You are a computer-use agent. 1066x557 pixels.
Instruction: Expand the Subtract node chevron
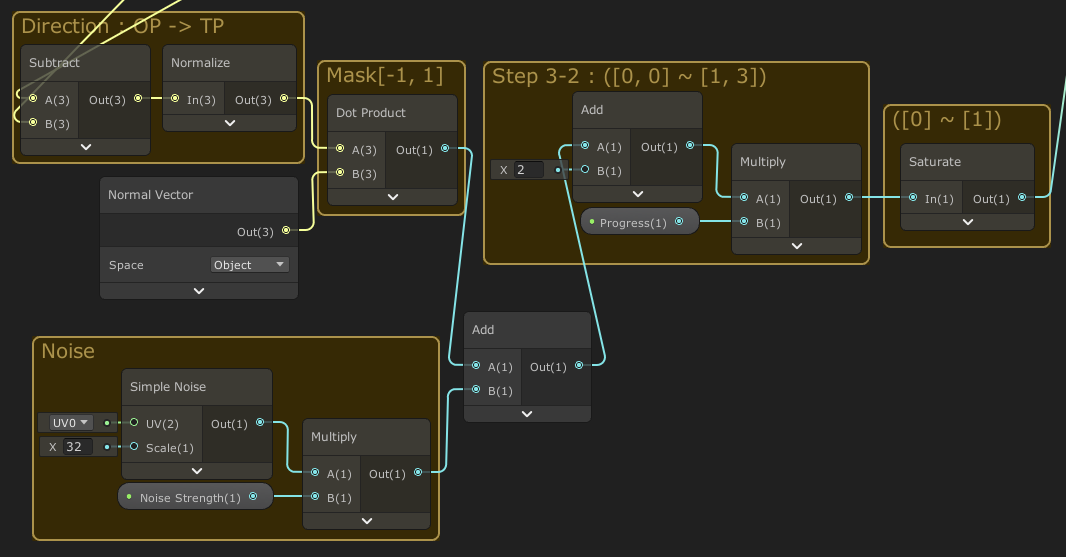click(x=86, y=147)
